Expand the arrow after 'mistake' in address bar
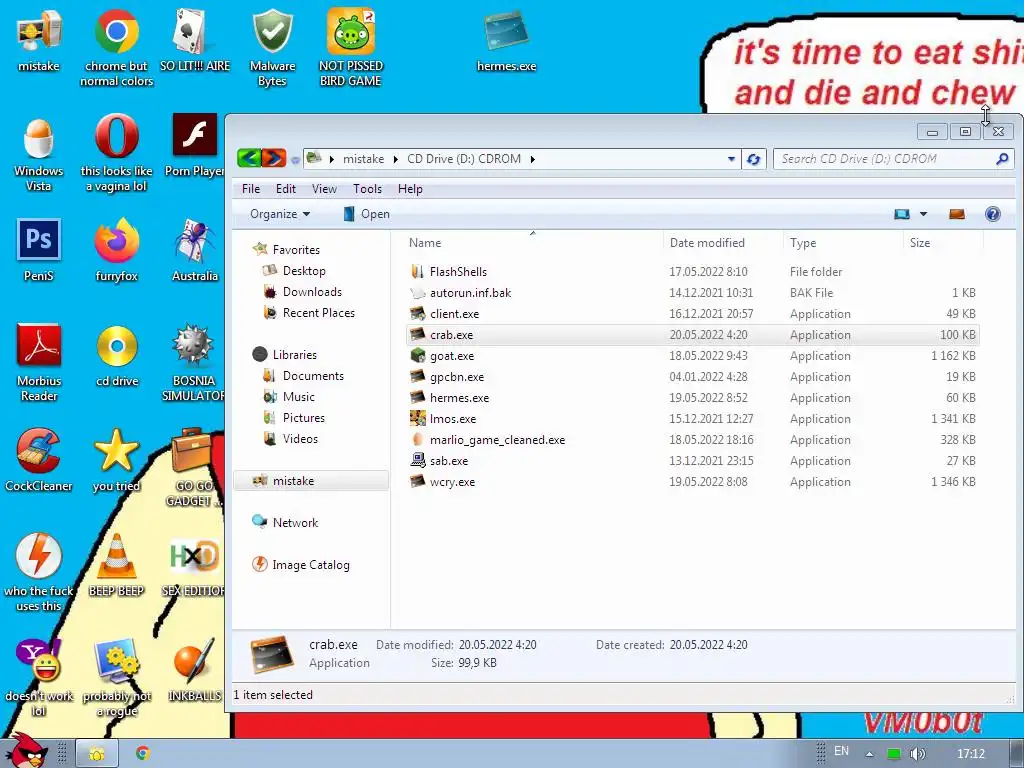1024x768 pixels. click(396, 159)
